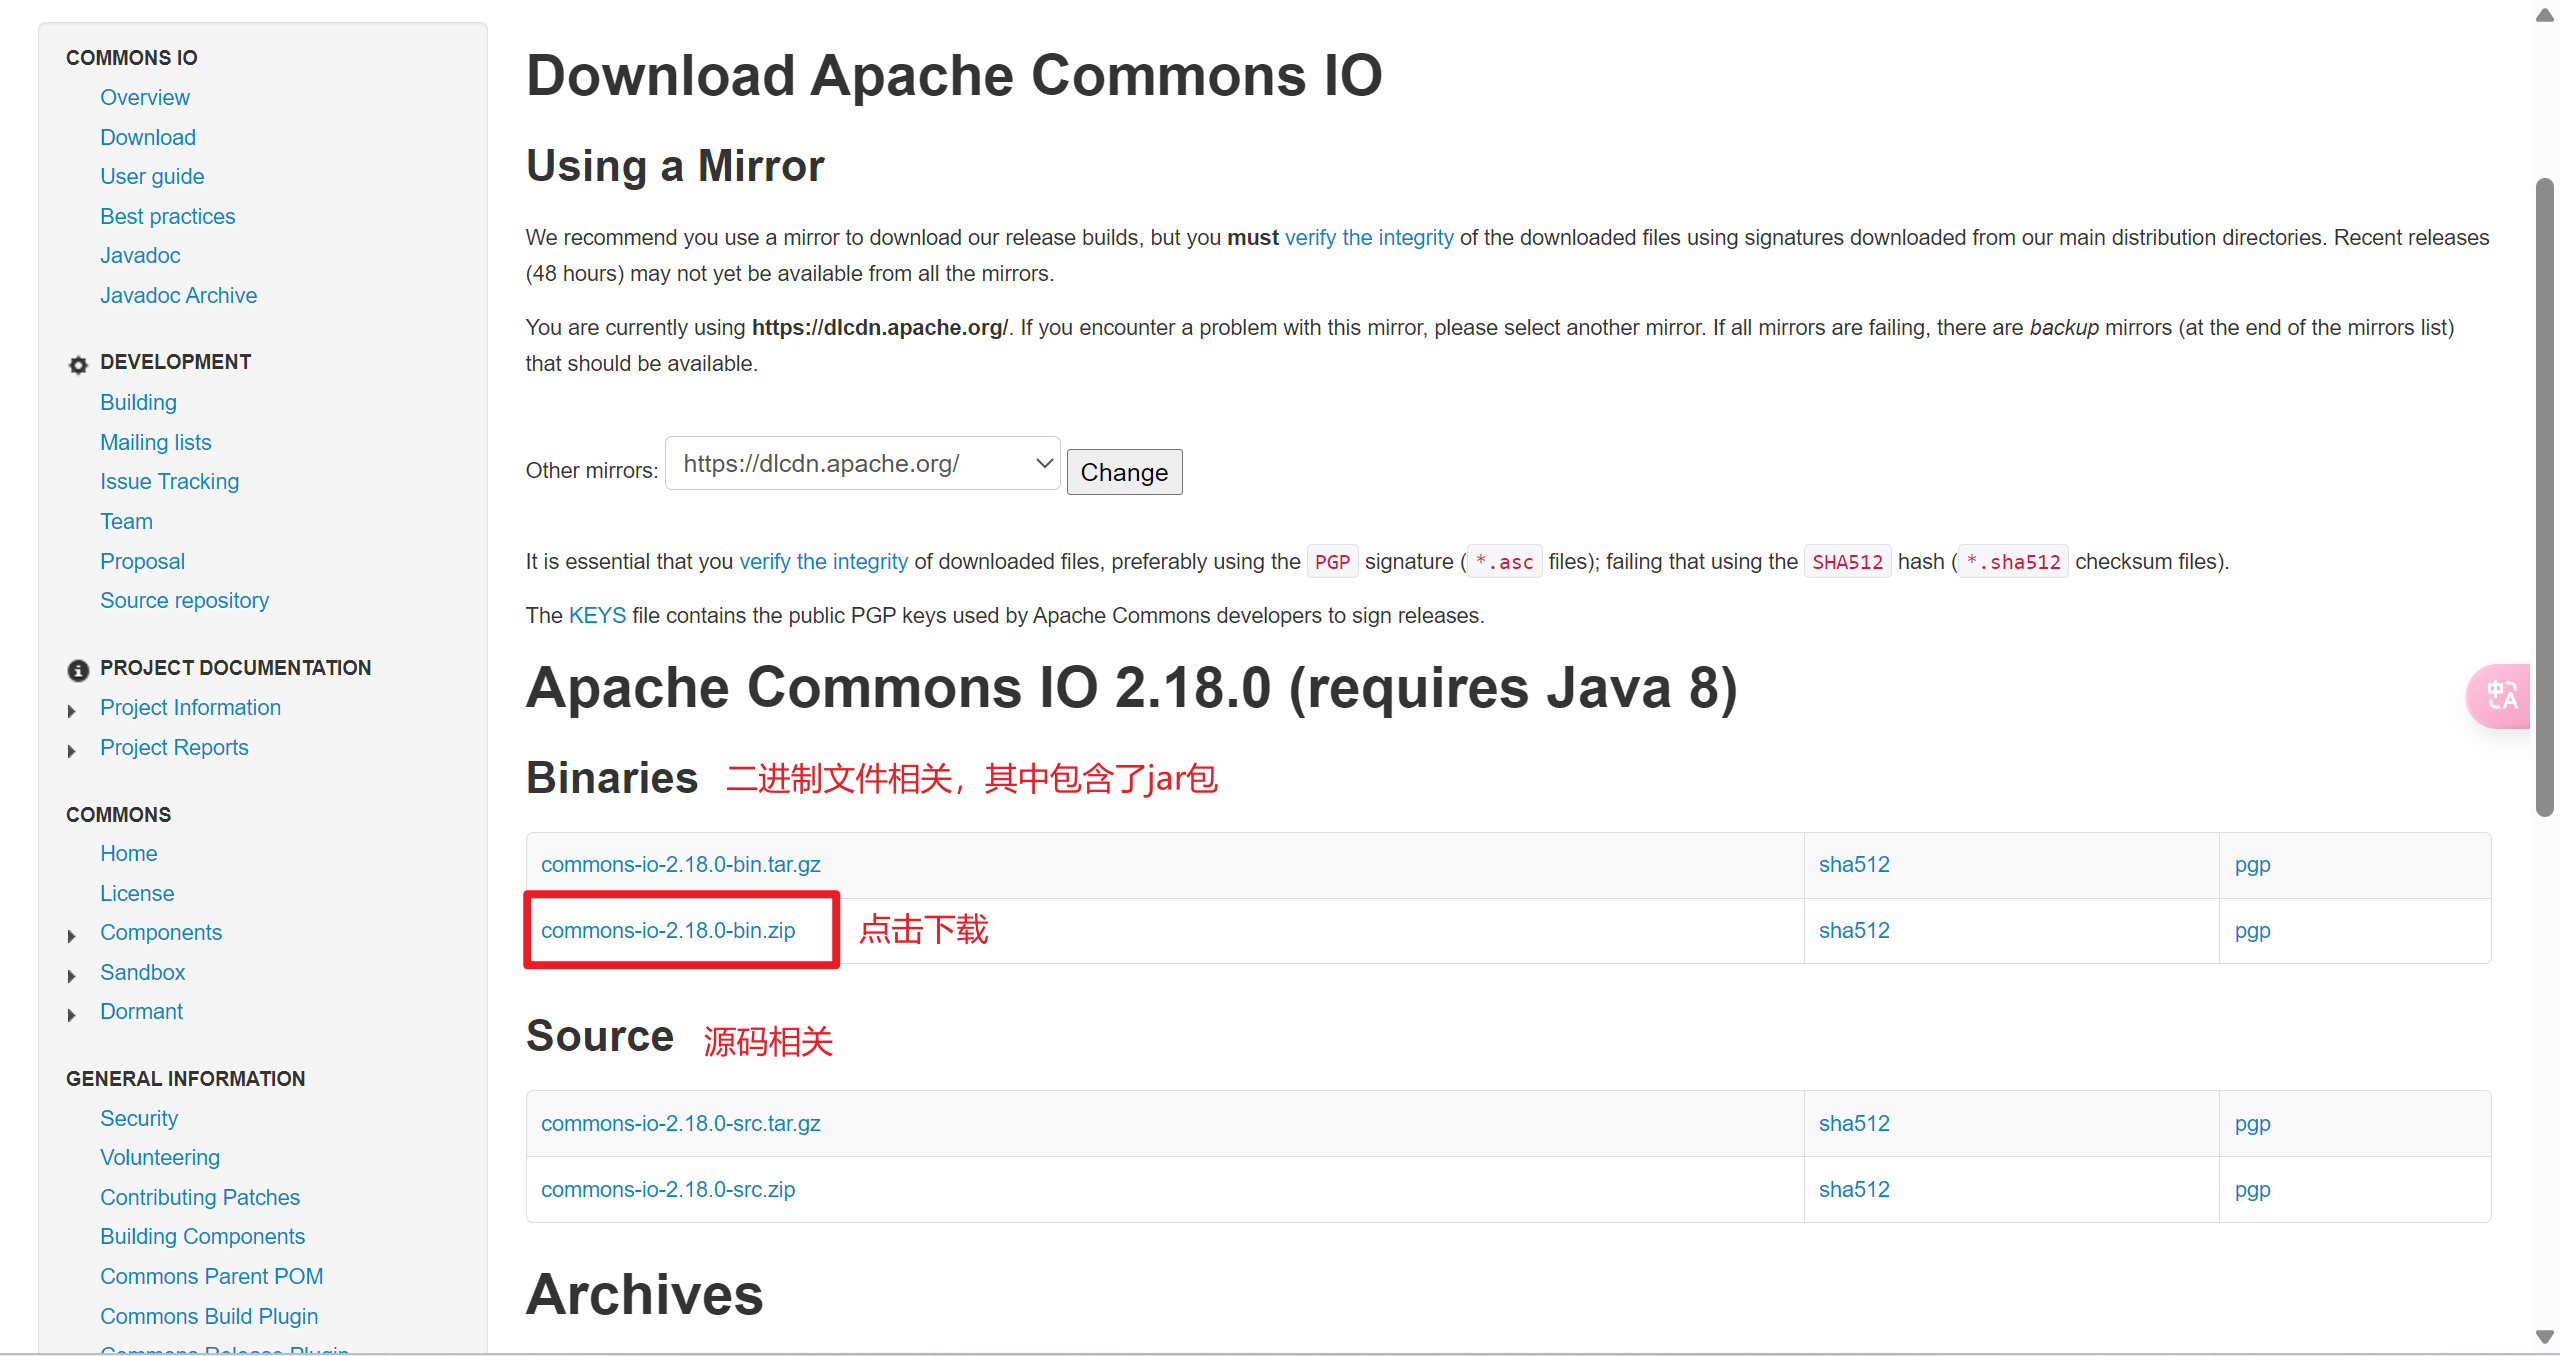This screenshot has height=1356, width=2560.
Task: Expand the Components section
Action: click(74, 933)
